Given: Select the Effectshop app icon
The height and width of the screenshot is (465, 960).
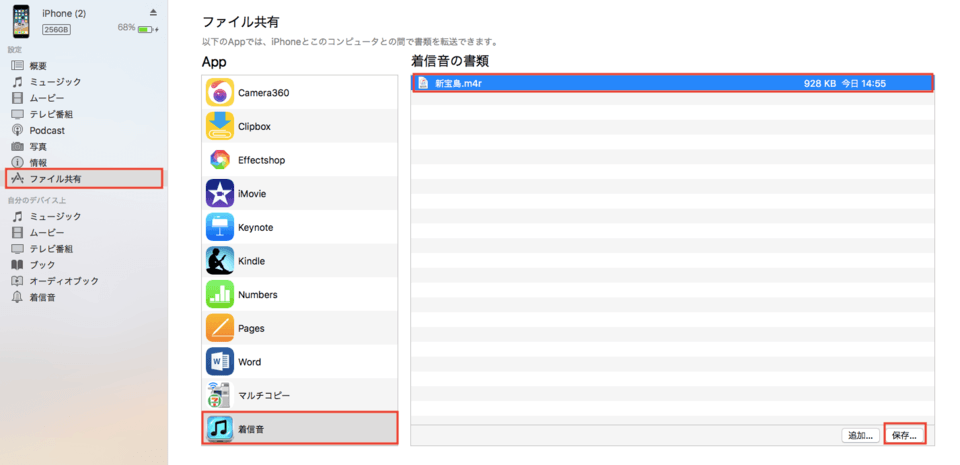Looking at the screenshot, I should (x=220, y=160).
